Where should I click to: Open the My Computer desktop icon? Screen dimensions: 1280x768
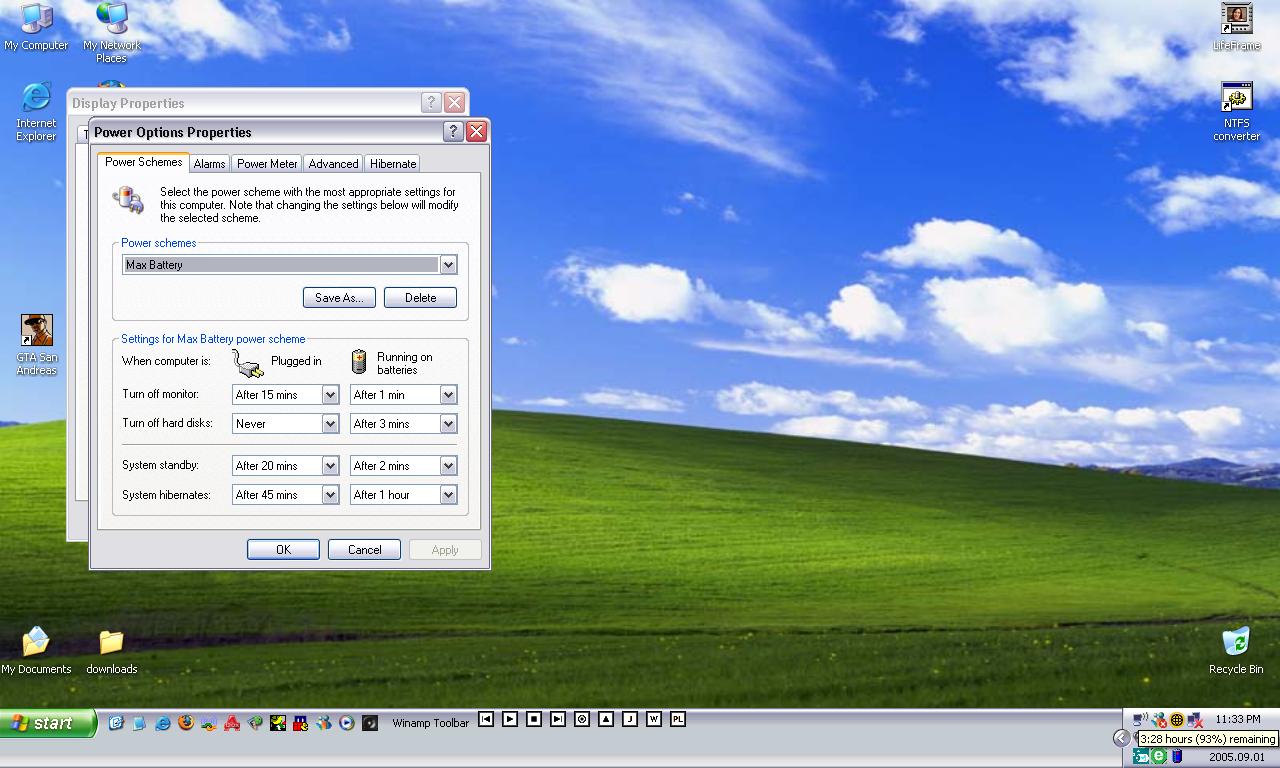[x=36, y=27]
